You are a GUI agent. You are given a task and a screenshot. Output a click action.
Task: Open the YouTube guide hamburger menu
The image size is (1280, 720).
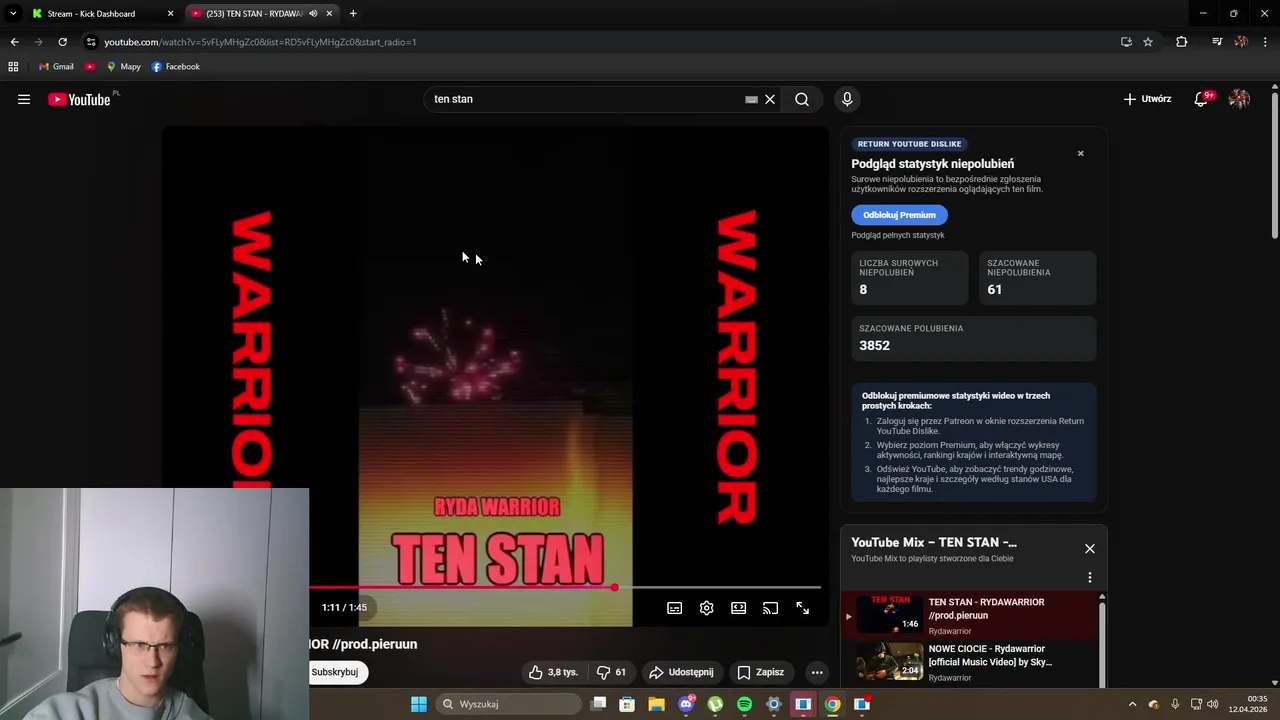(x=24, y=99)
